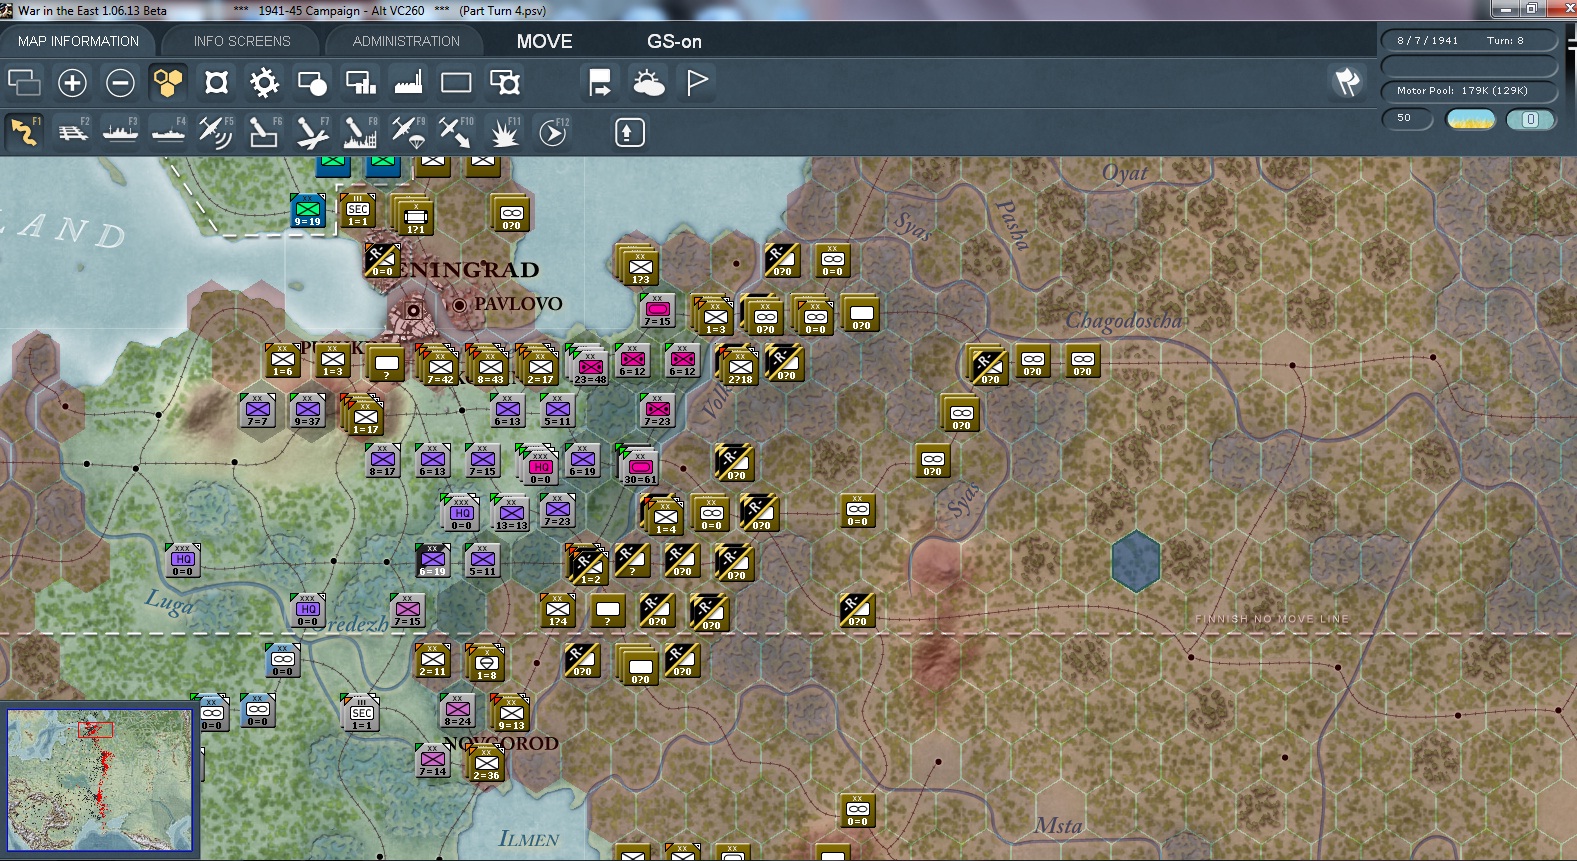Click the MOVE mode label
Screen dimensions: 1577x861
click(x=545, y=41)
